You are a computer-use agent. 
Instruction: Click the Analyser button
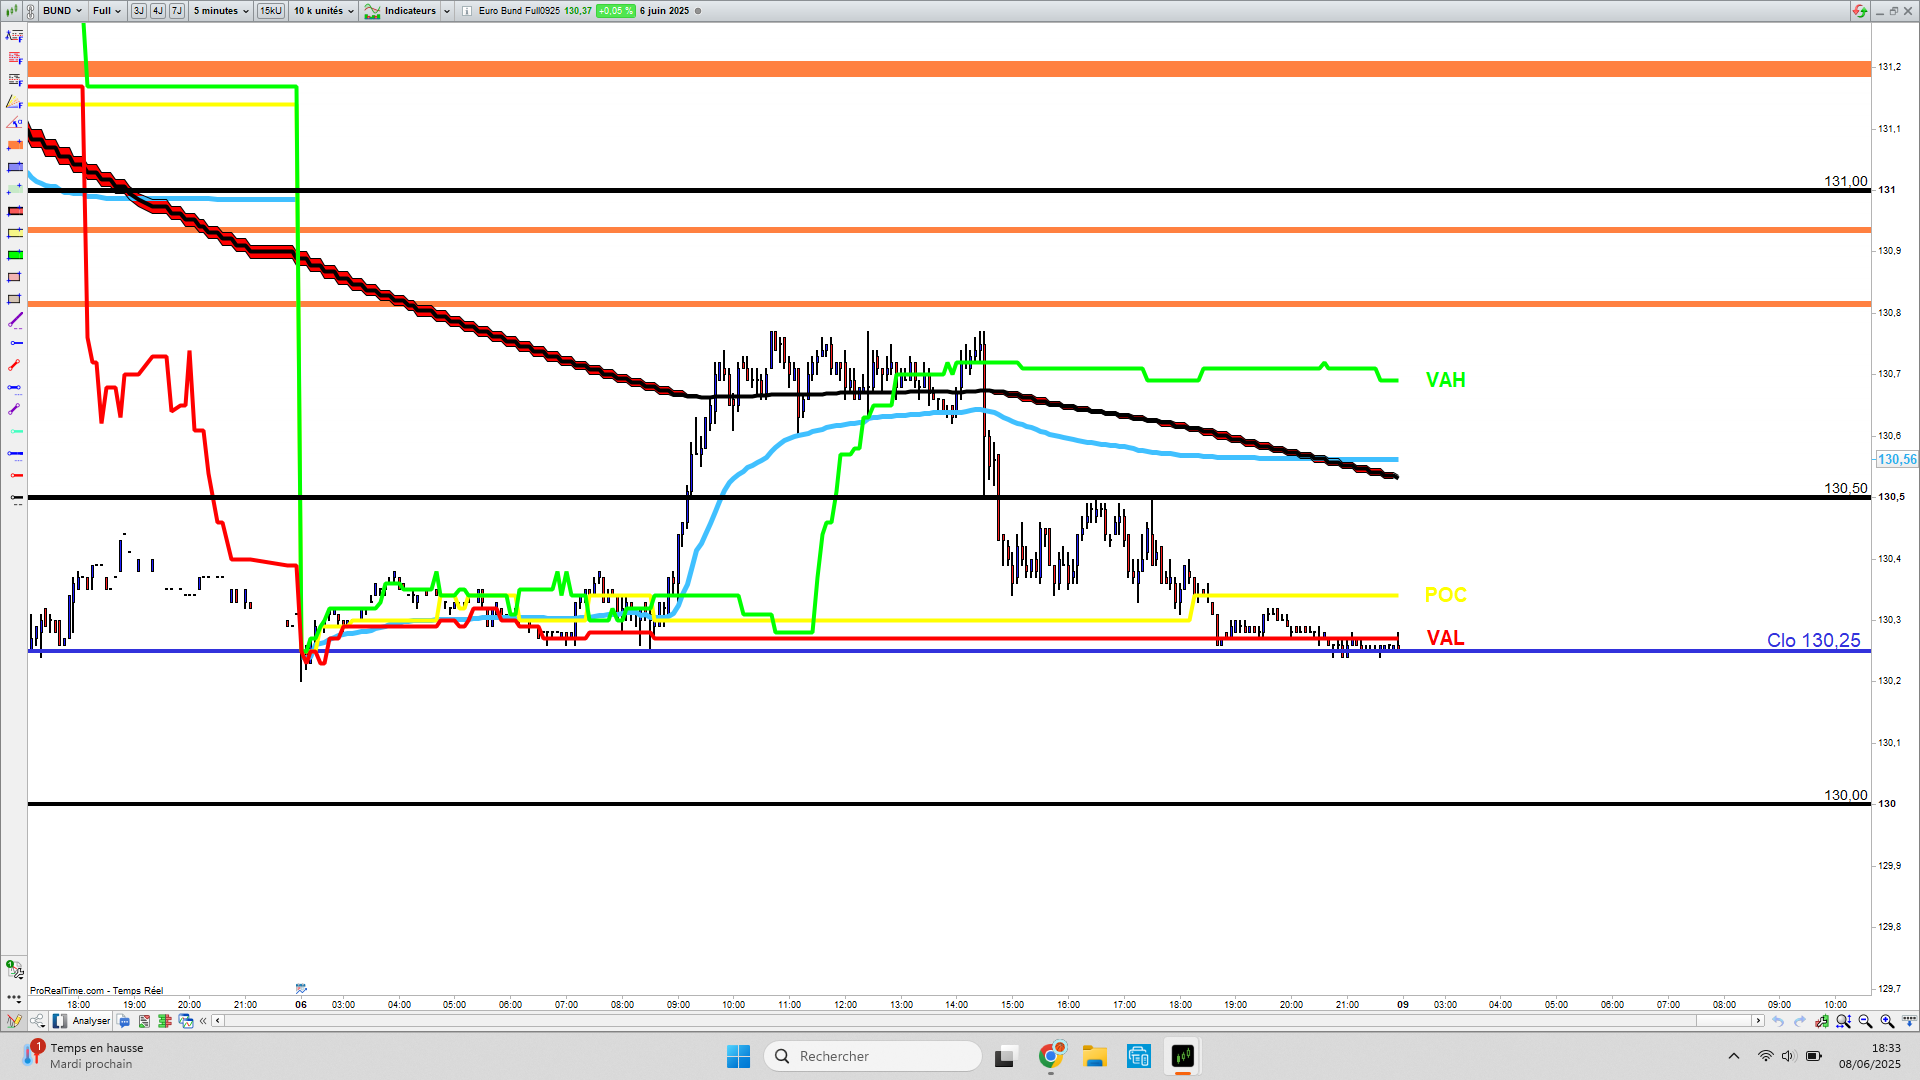point(82,1021)
